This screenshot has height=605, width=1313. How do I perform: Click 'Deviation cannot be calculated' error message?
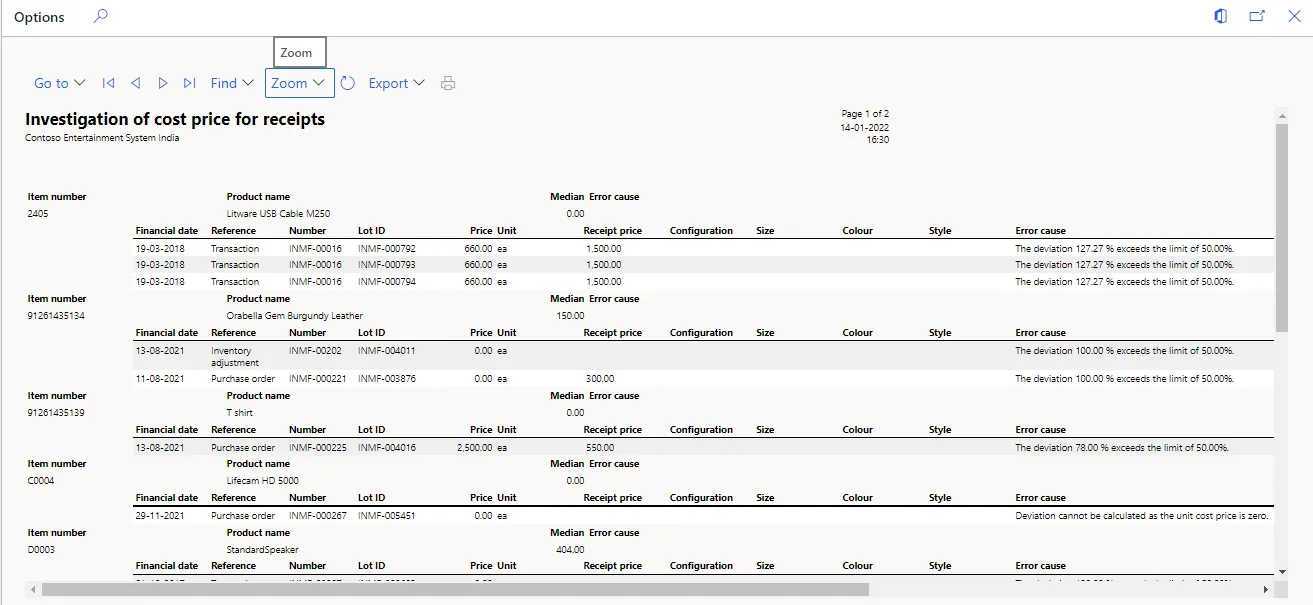(x=1141, y=515)
